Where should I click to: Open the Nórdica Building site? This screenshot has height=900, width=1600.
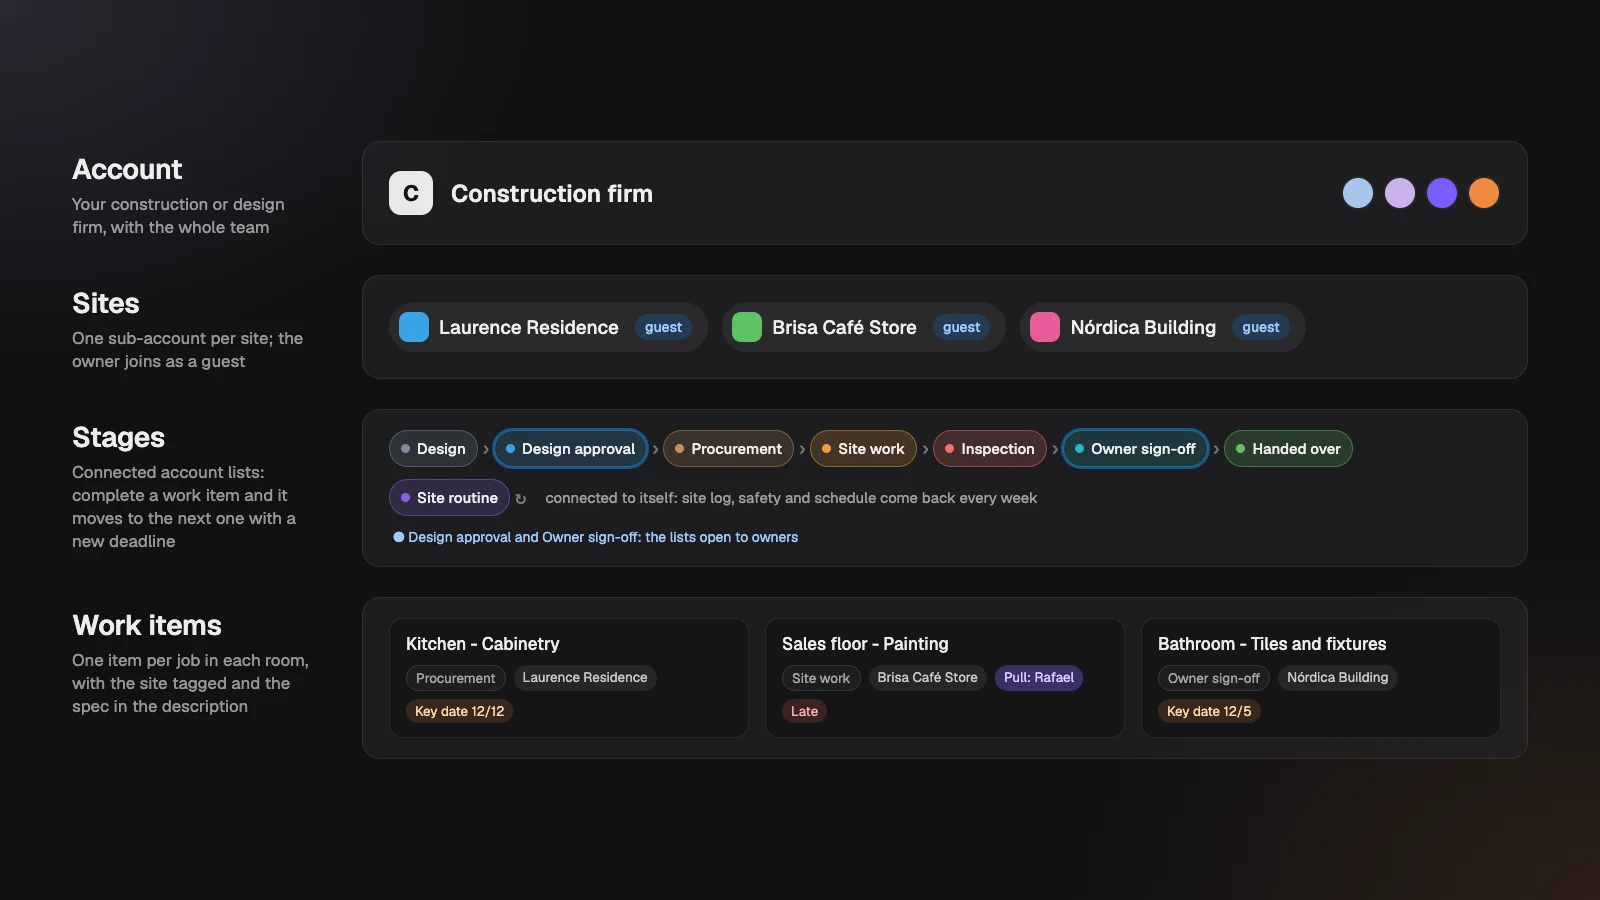click(1163, 327)
